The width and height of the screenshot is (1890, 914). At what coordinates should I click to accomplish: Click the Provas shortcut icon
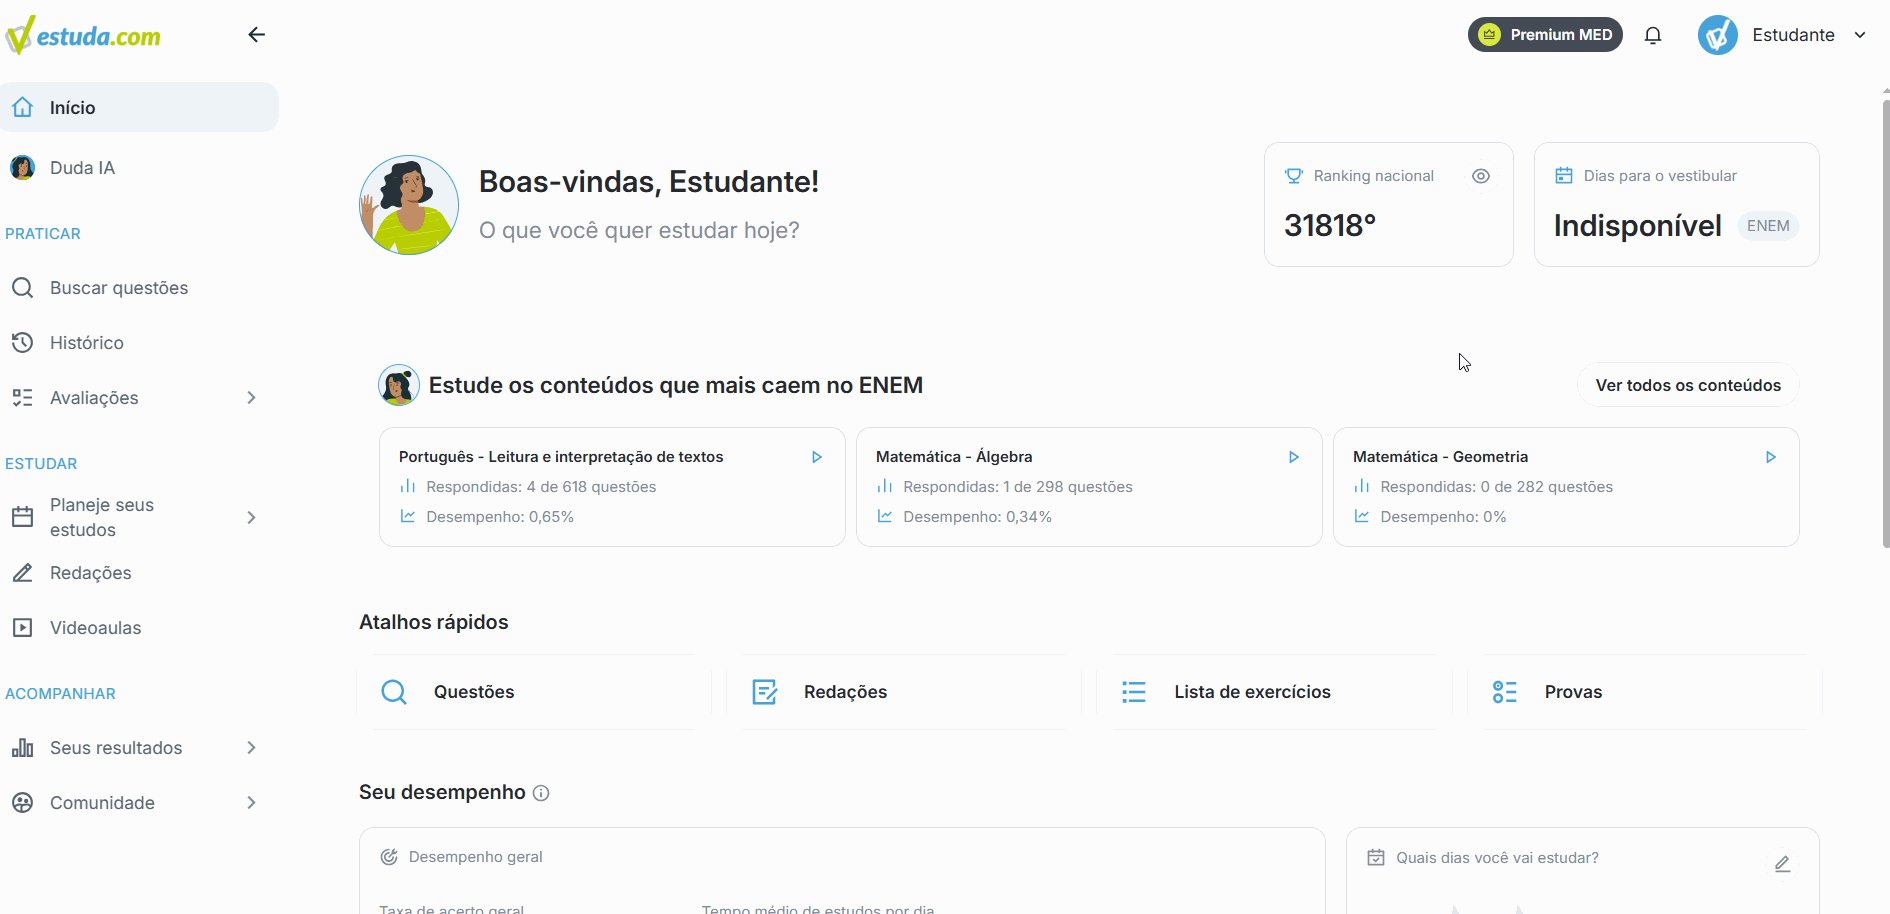[1505, 692]
